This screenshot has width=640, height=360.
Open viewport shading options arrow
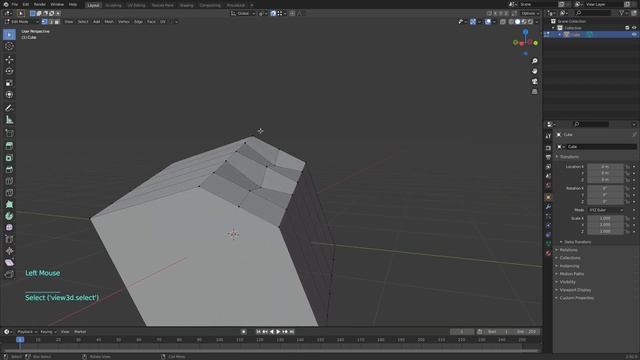[x=537, y=22]
